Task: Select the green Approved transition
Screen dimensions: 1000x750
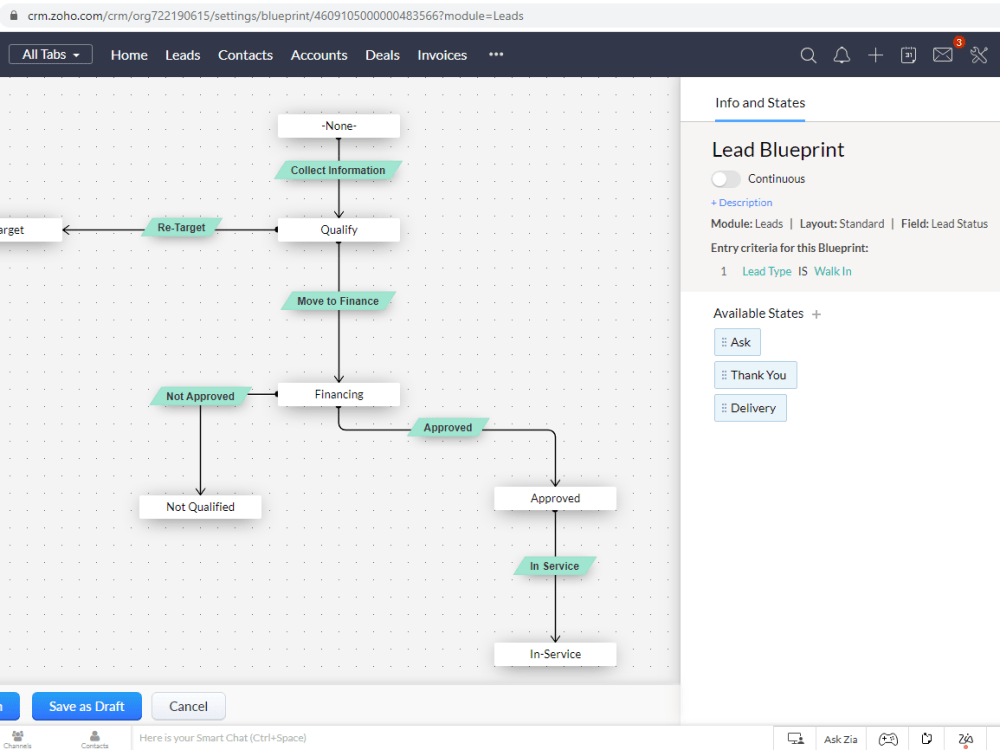Action: coord(448,427)
